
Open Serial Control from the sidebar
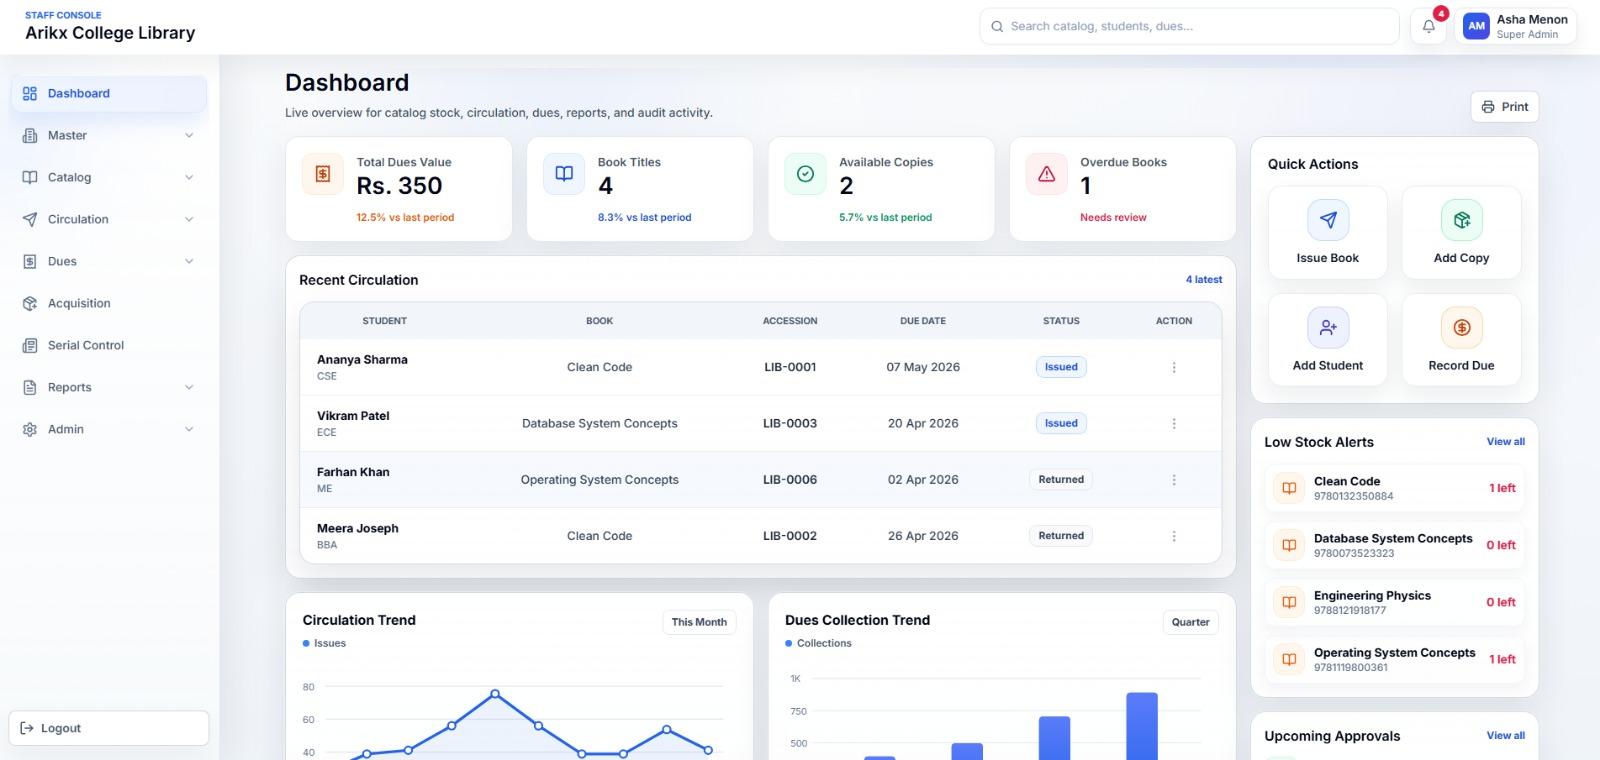(x=86, y=346)
